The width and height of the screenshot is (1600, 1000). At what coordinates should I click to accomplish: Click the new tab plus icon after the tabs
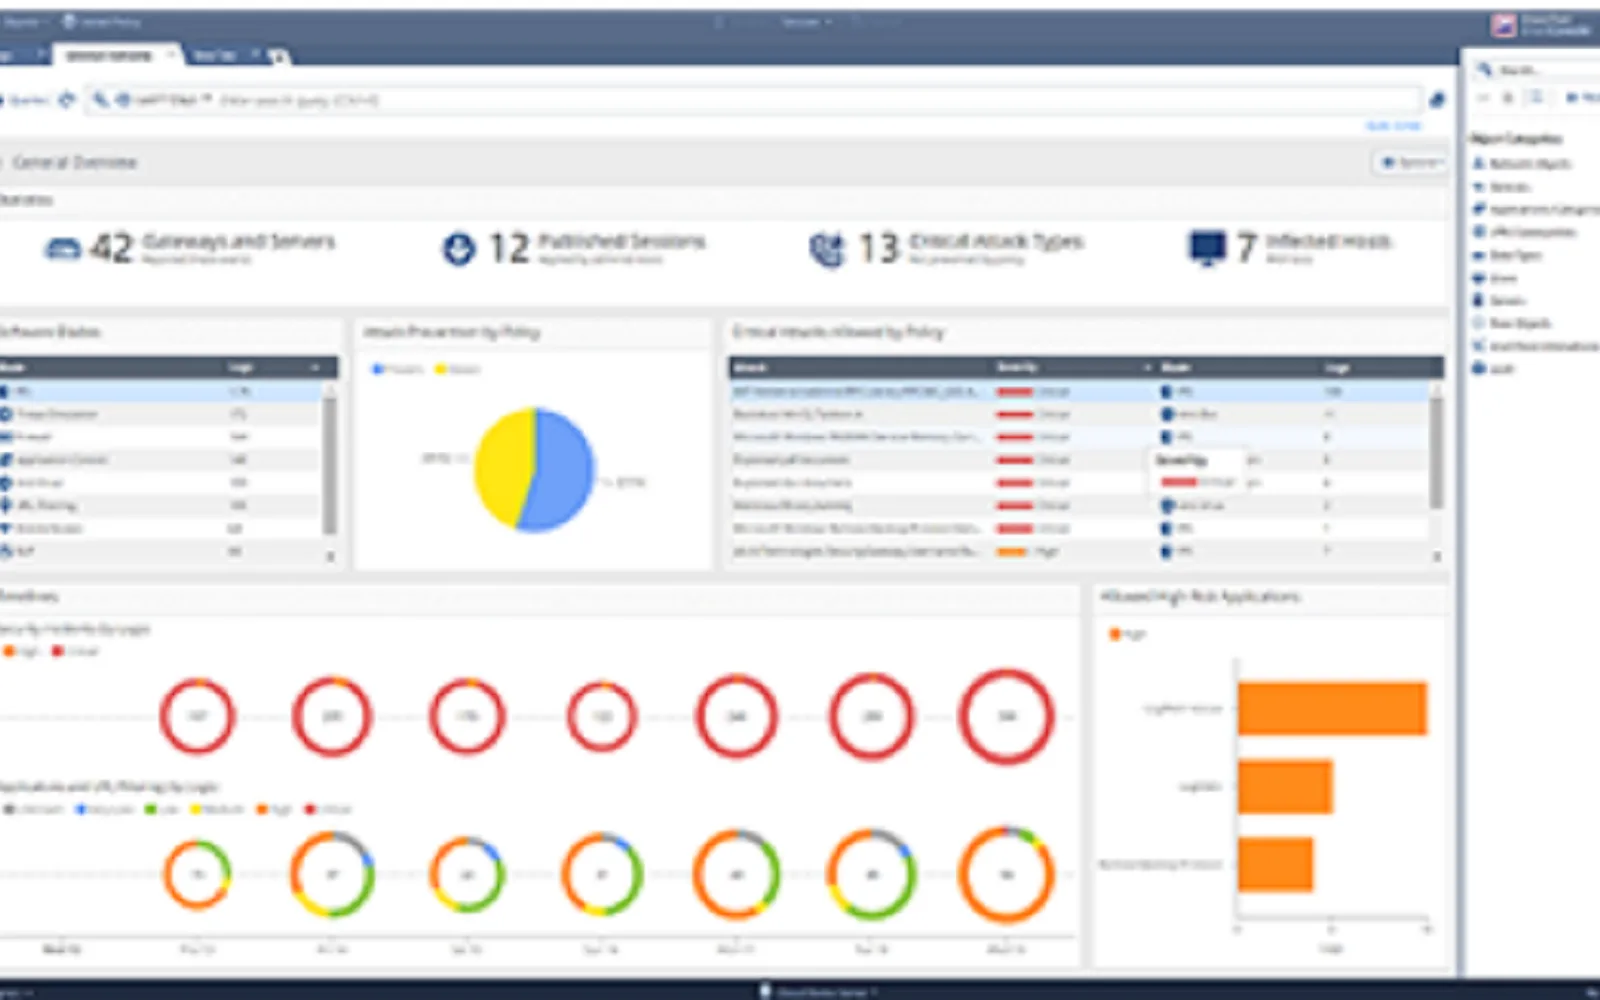tap(280, 57)
